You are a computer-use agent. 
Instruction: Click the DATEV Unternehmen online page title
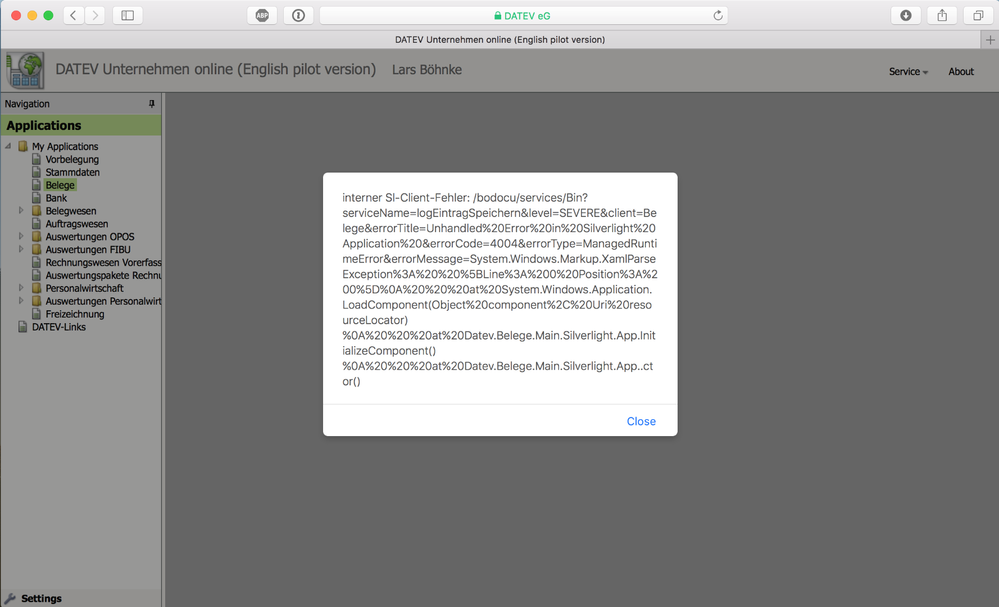[215, 69]
